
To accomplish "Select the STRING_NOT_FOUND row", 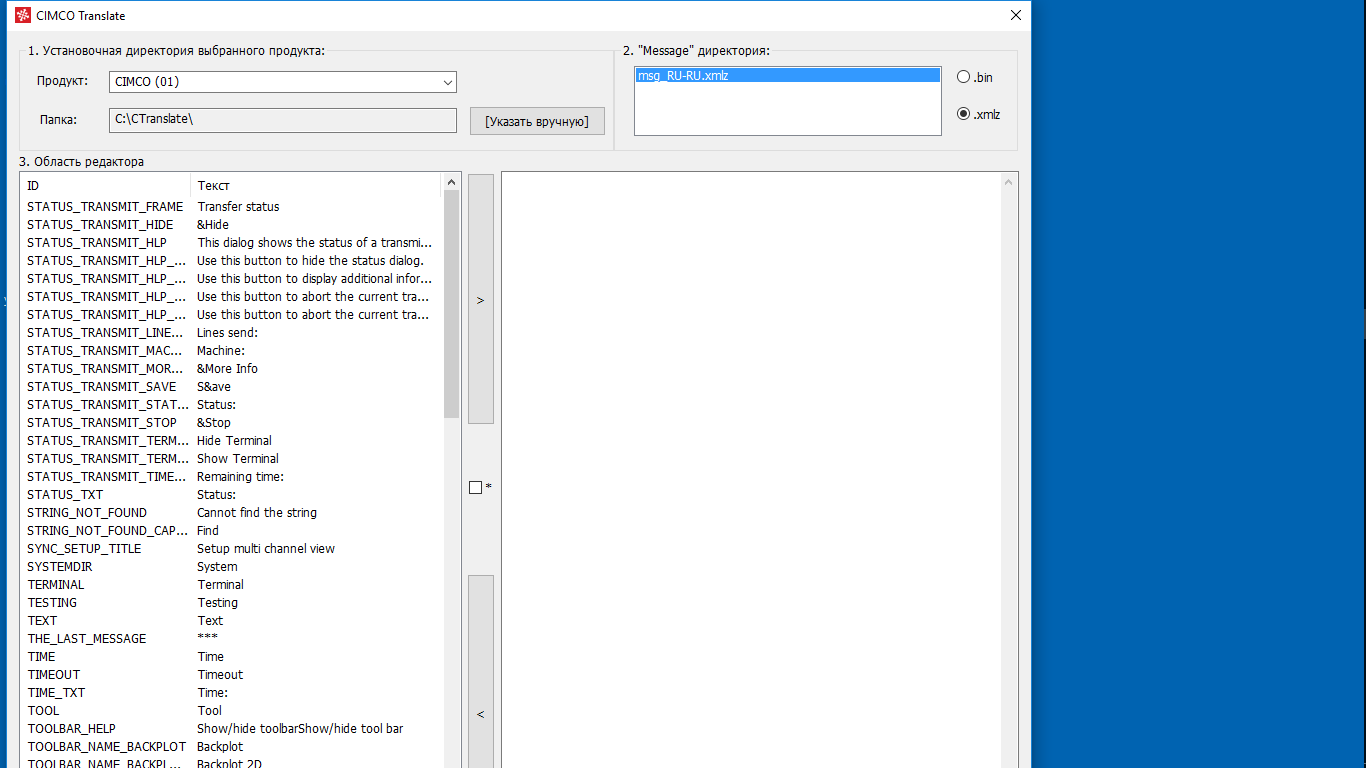I will coord(87,513).
